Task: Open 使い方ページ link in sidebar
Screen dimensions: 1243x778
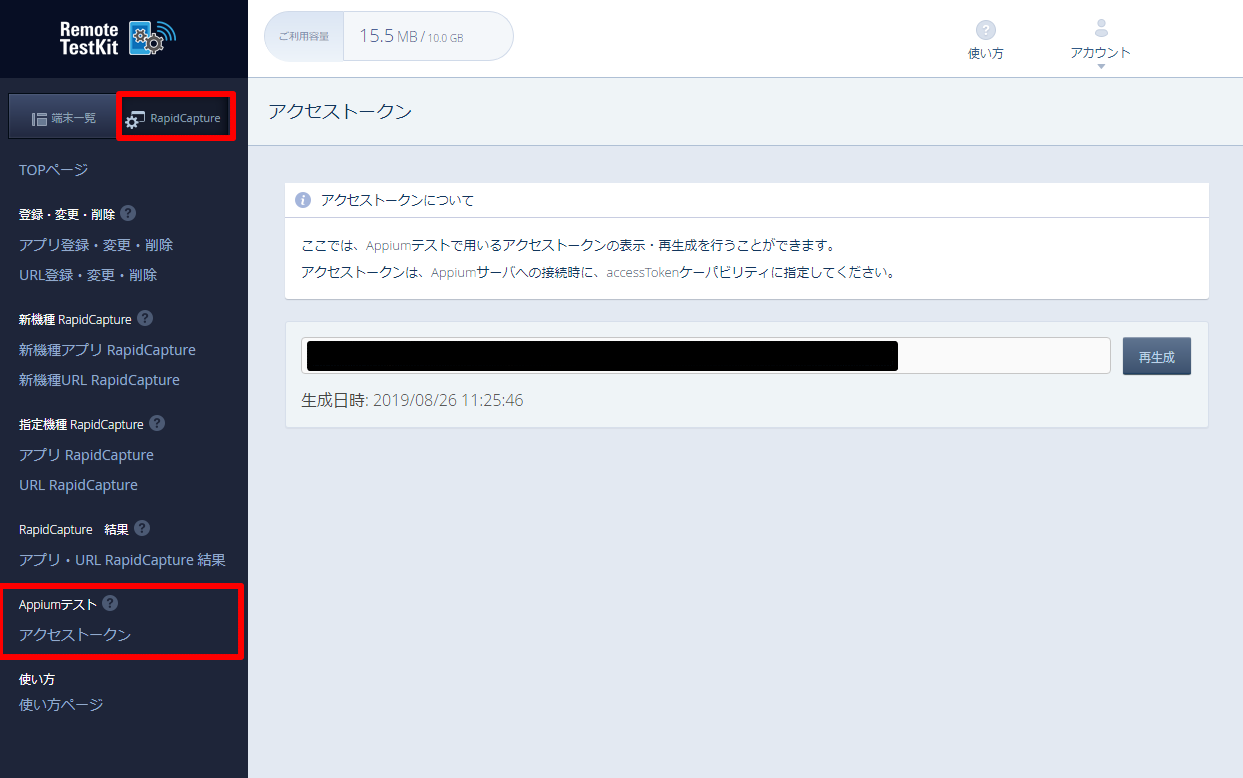Action: tap(61, 705)
